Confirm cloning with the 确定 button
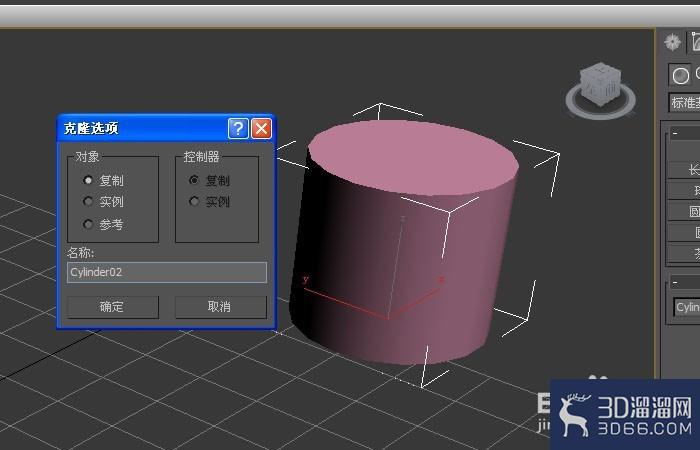This screenshot has width=700, height=450. (x=113, y=307)
